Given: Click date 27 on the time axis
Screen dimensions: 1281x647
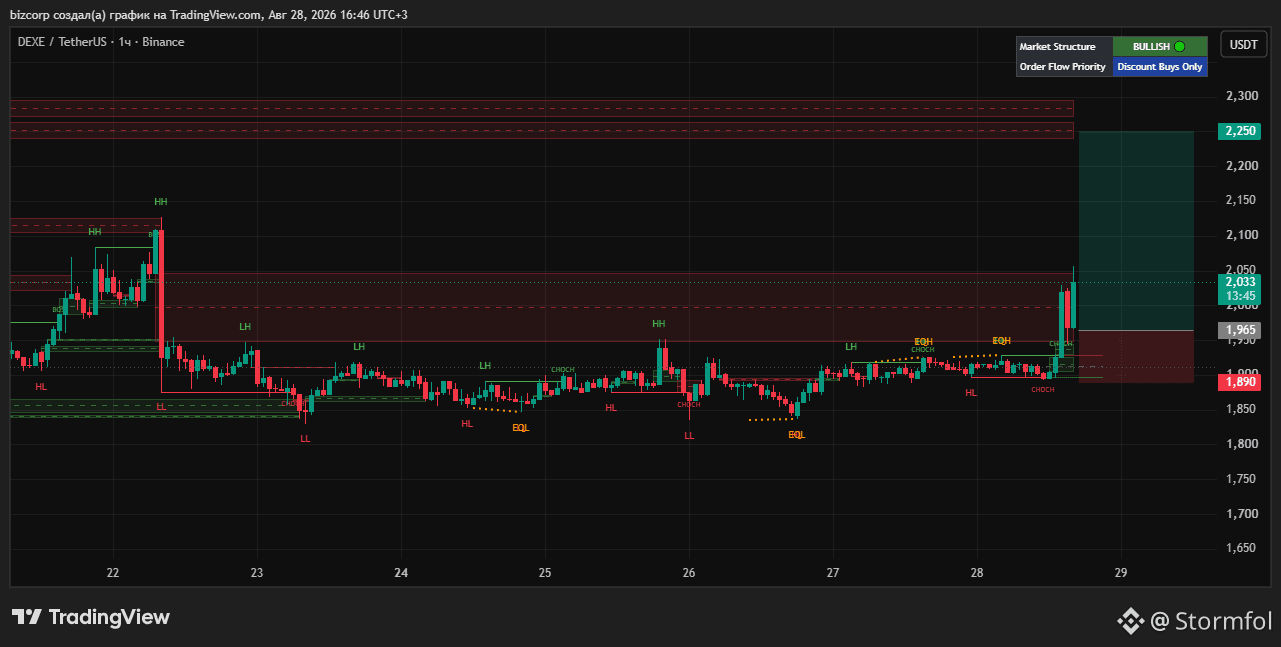Looking at the screenshot, I should pyautogui.click(x=833, y=573).
